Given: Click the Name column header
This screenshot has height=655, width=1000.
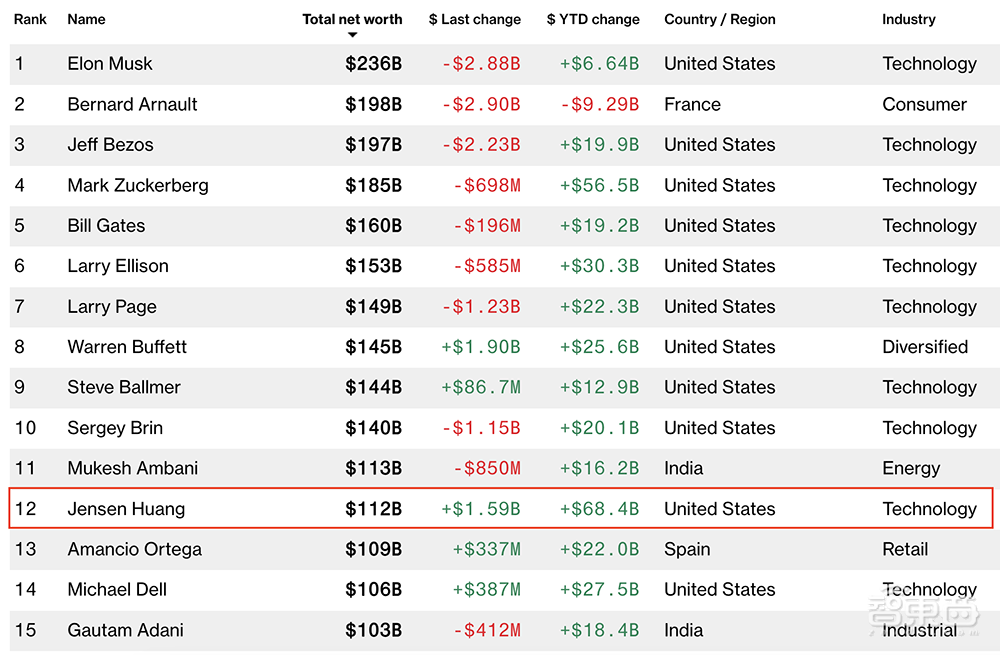Looking at the screenshot, I should (86, 19).
